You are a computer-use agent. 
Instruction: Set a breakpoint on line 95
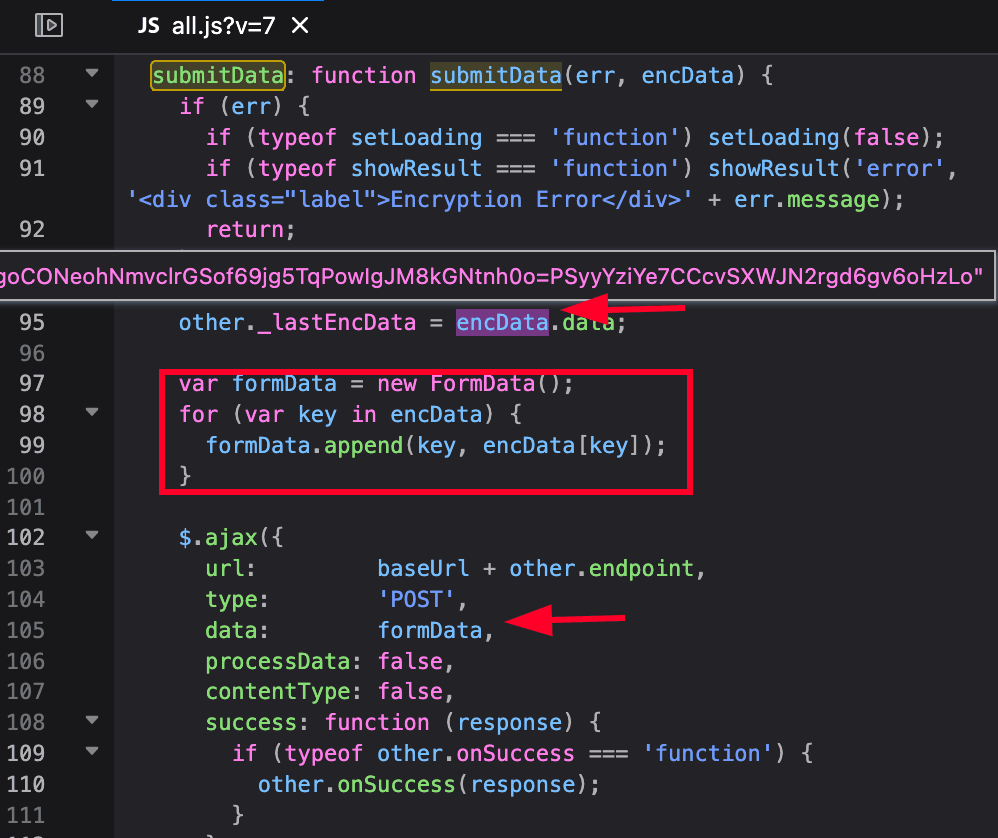coord(32,322)
